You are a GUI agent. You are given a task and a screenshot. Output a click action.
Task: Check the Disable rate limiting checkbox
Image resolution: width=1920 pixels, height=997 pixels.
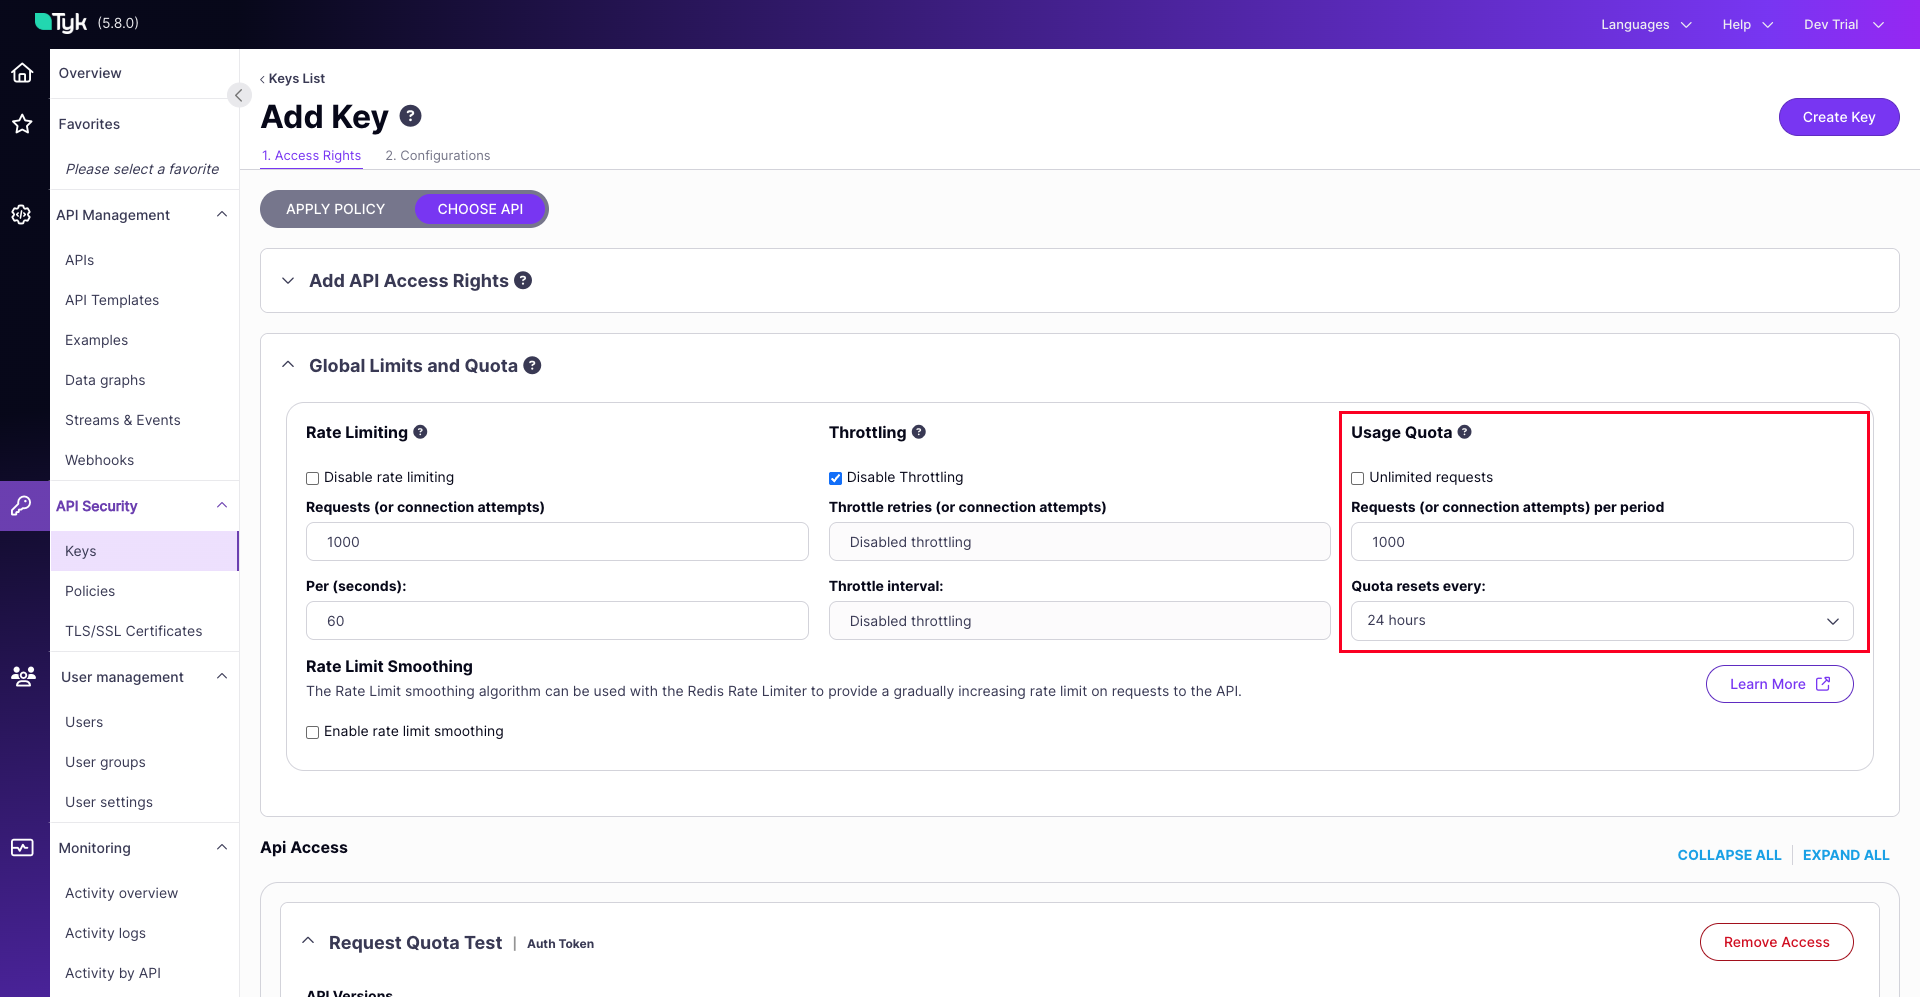(x=311, y=478)
